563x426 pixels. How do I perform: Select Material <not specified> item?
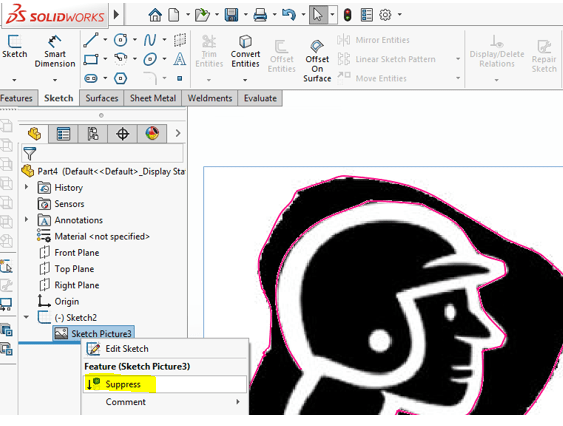click(93, 236)
